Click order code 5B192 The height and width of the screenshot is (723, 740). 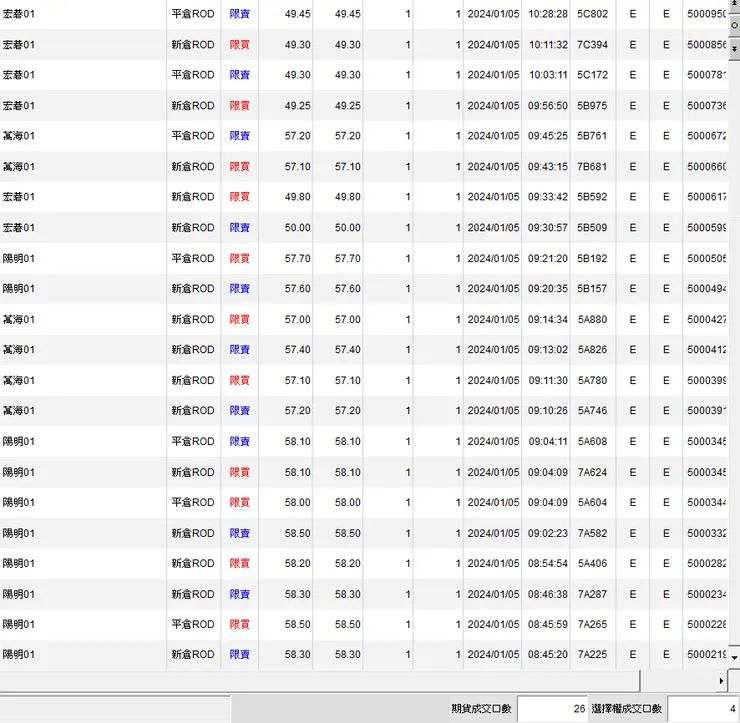coord(592,259)
